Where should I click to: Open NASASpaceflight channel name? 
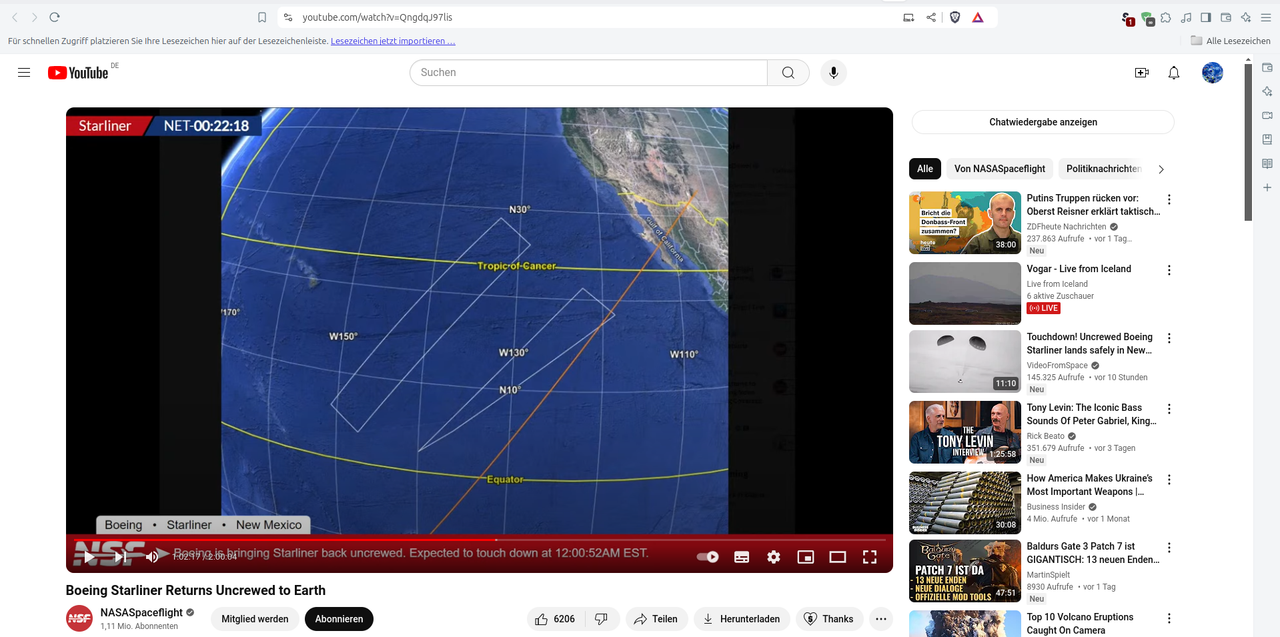(141, 612)
